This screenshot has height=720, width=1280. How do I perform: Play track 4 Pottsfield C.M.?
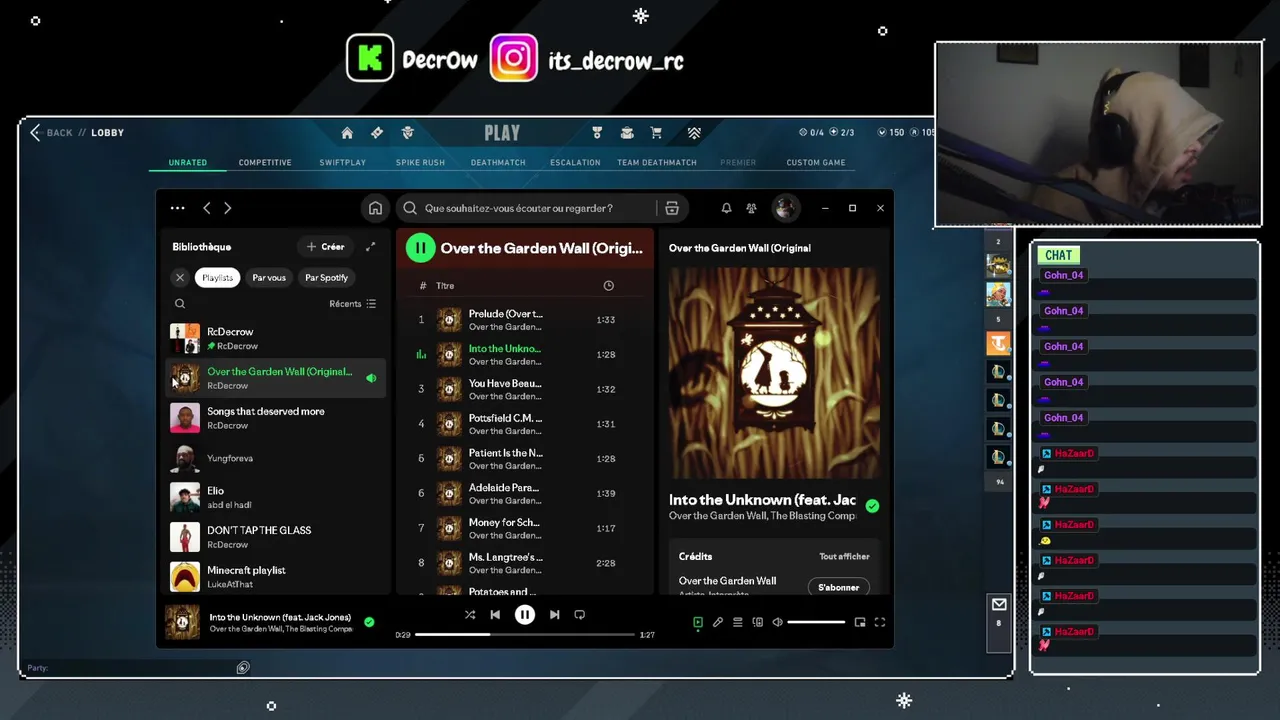click(525, 424)
